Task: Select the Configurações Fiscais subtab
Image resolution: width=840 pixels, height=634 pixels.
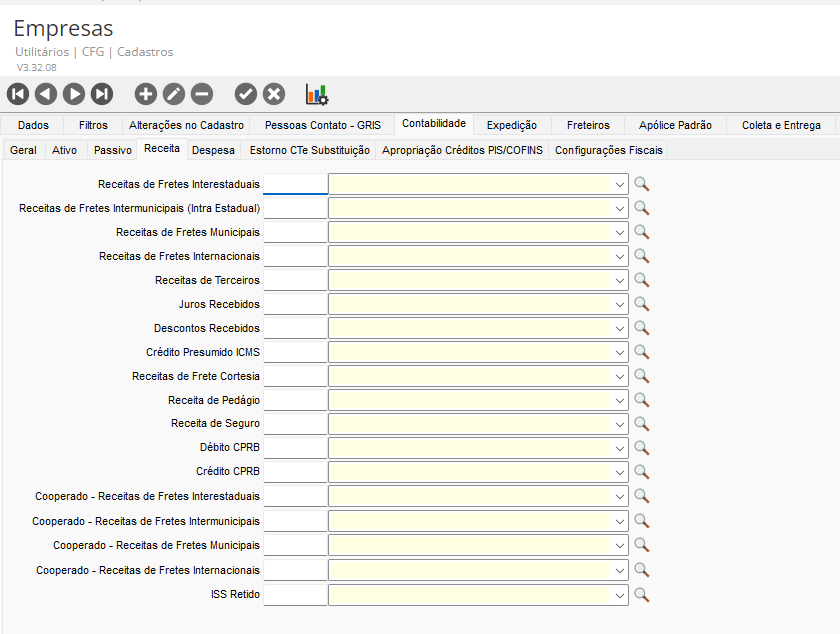Action: point(608,150)
